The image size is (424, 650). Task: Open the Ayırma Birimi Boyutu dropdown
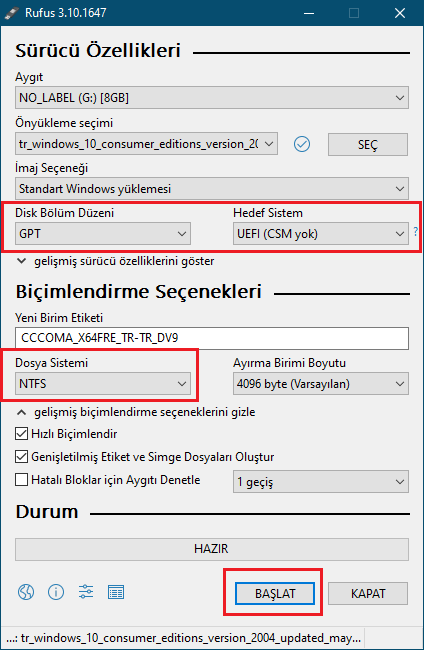(x=320, y=383)
